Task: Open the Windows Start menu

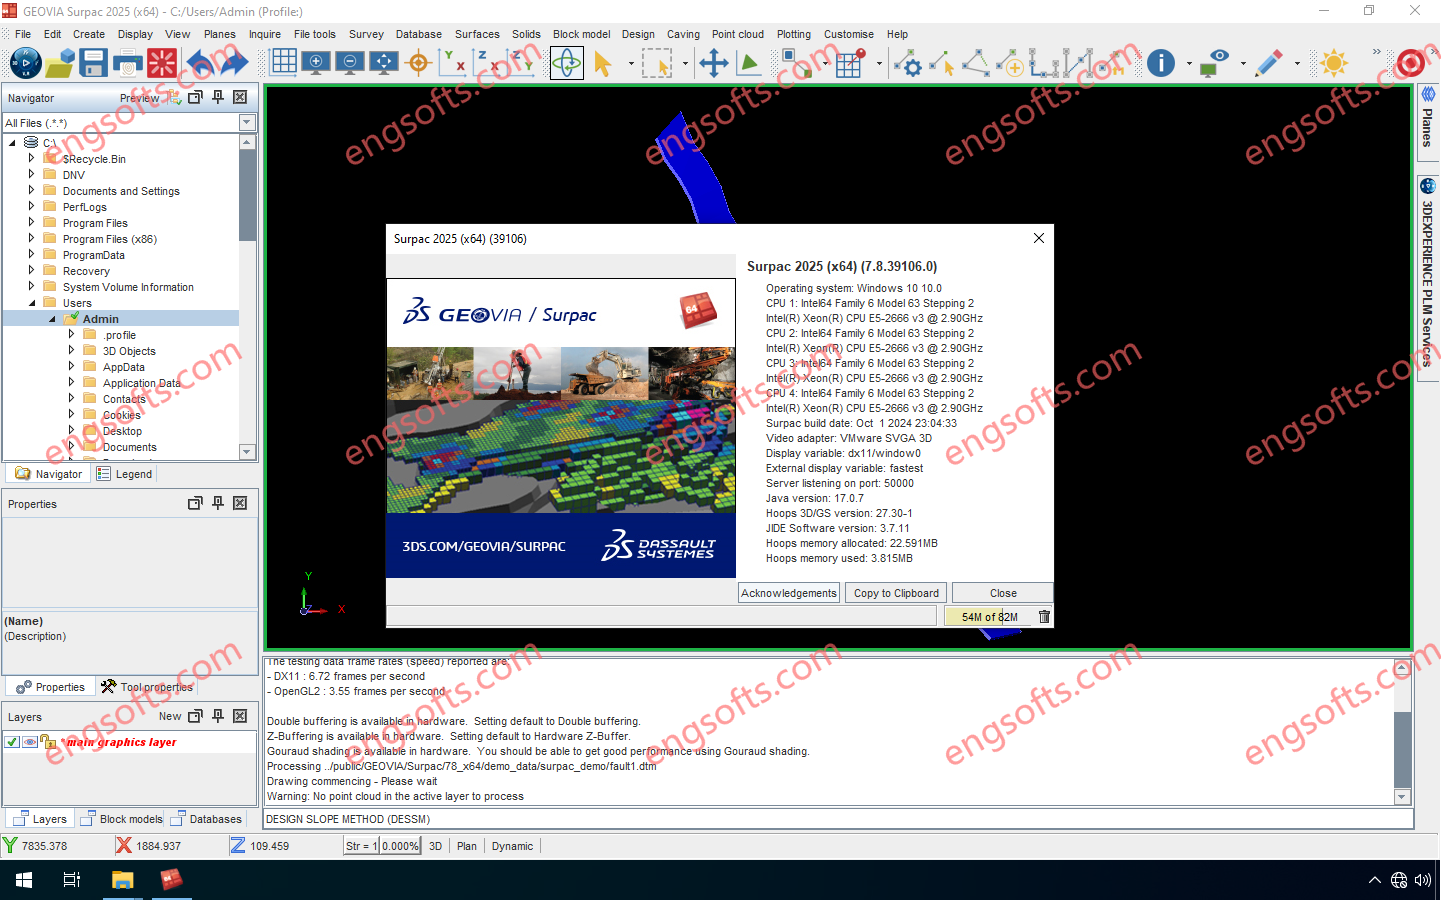Action: [x=24, y=880]
